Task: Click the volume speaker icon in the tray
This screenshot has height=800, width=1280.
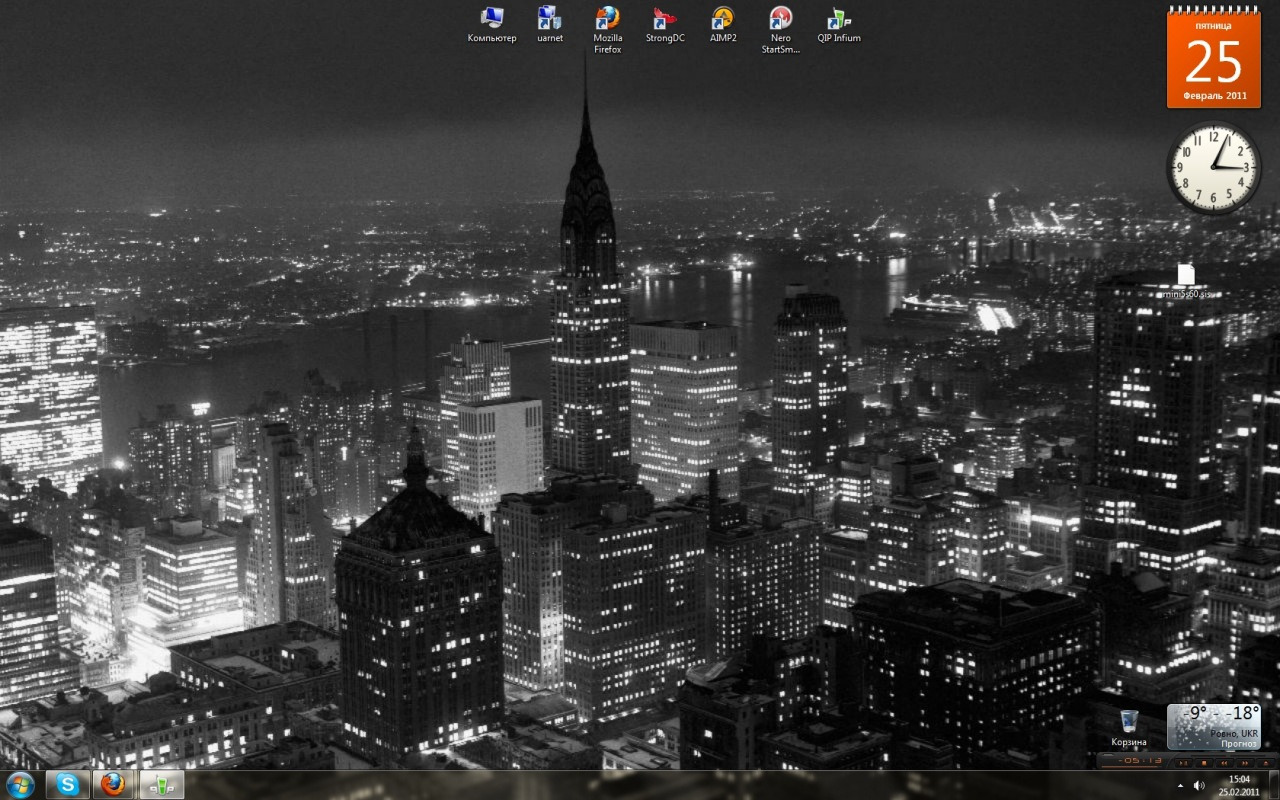Action: click(x=1199, y=785)
